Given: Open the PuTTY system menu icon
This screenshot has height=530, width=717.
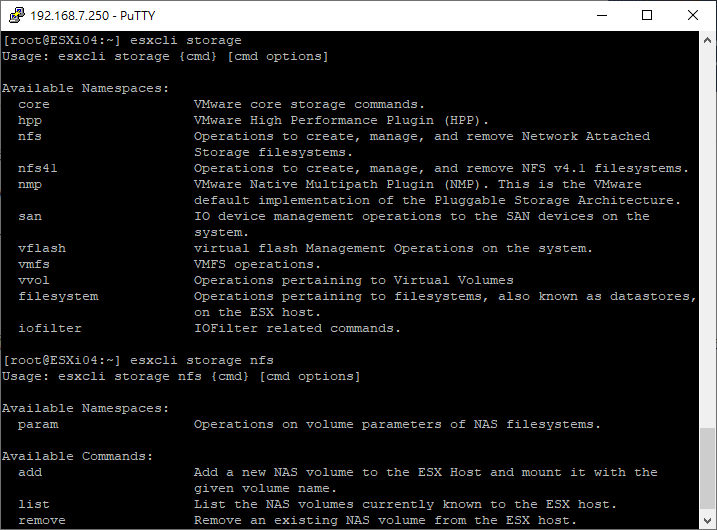Looking at the screenshot, I should pyautogui.click(x=16, y=15).
